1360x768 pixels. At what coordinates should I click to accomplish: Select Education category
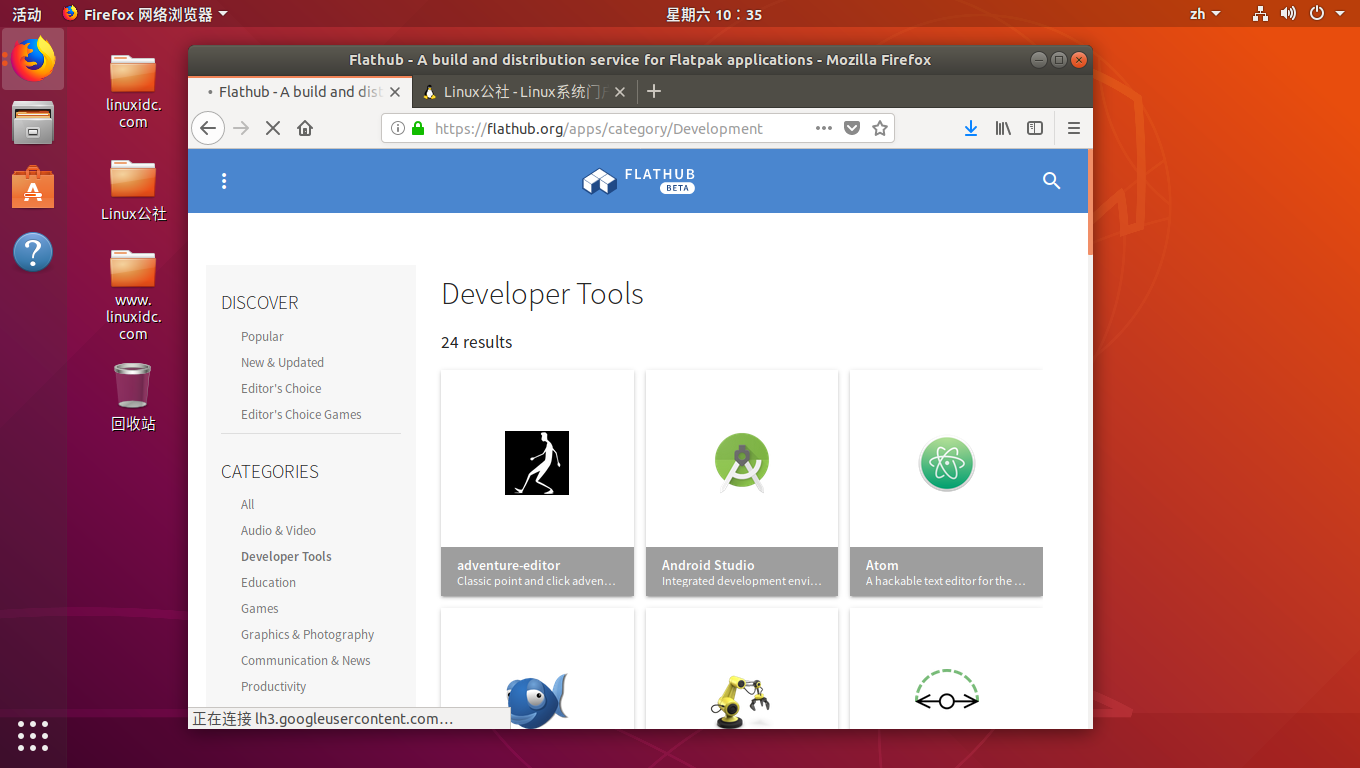(x=268, y=583)
